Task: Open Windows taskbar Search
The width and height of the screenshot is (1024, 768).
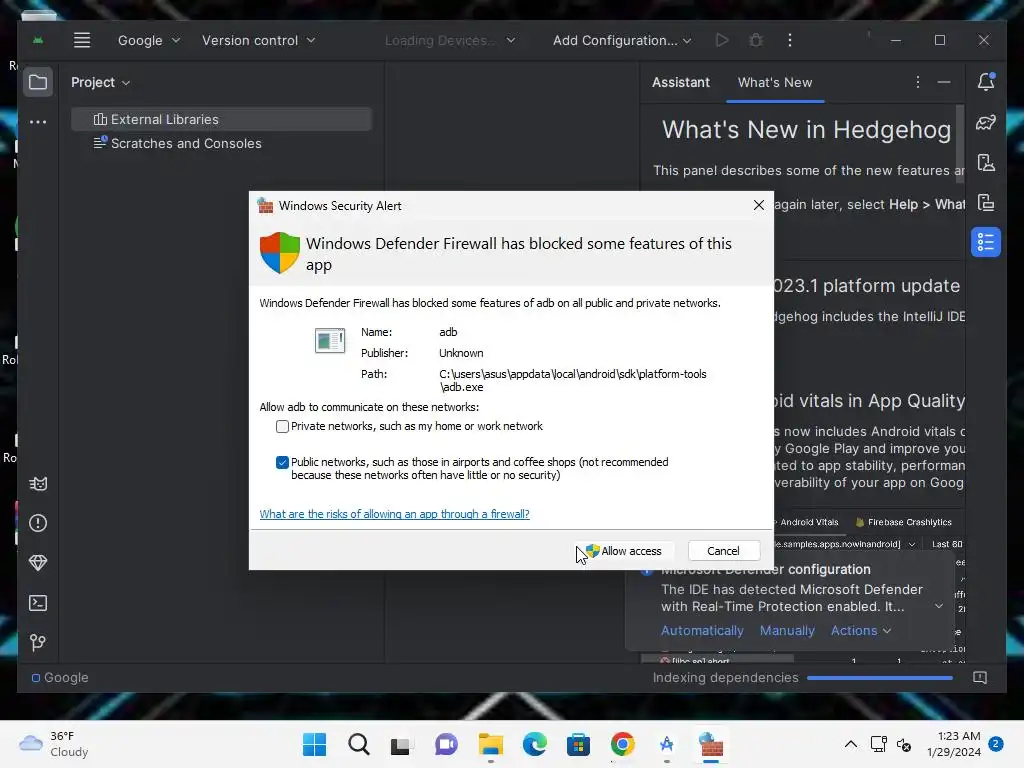Action: [x=359, y=744]
